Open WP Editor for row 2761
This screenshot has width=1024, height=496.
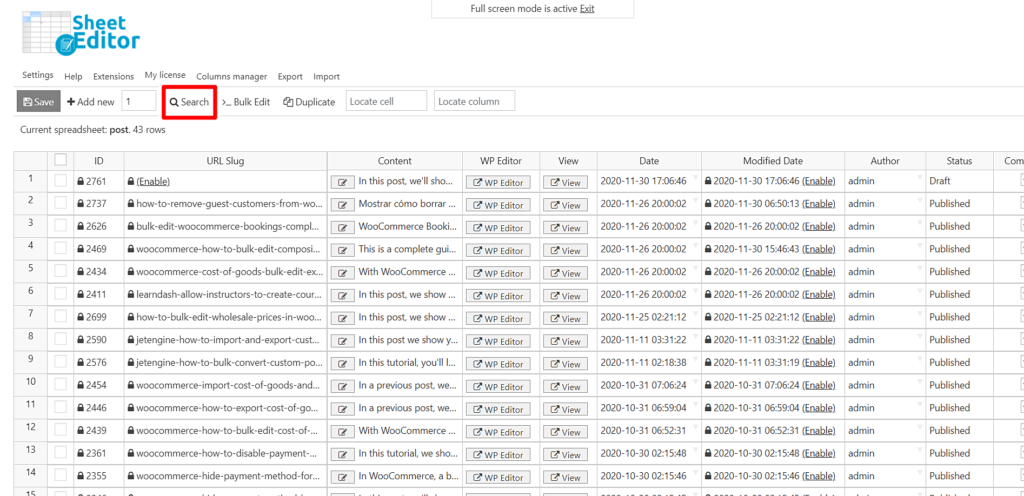click(x=498, y=183)
